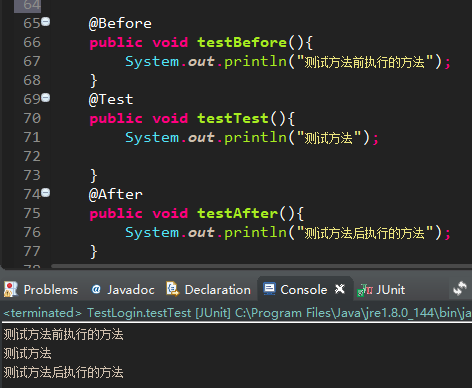Click the editor horizontal scrollbar

click(261, 266)
